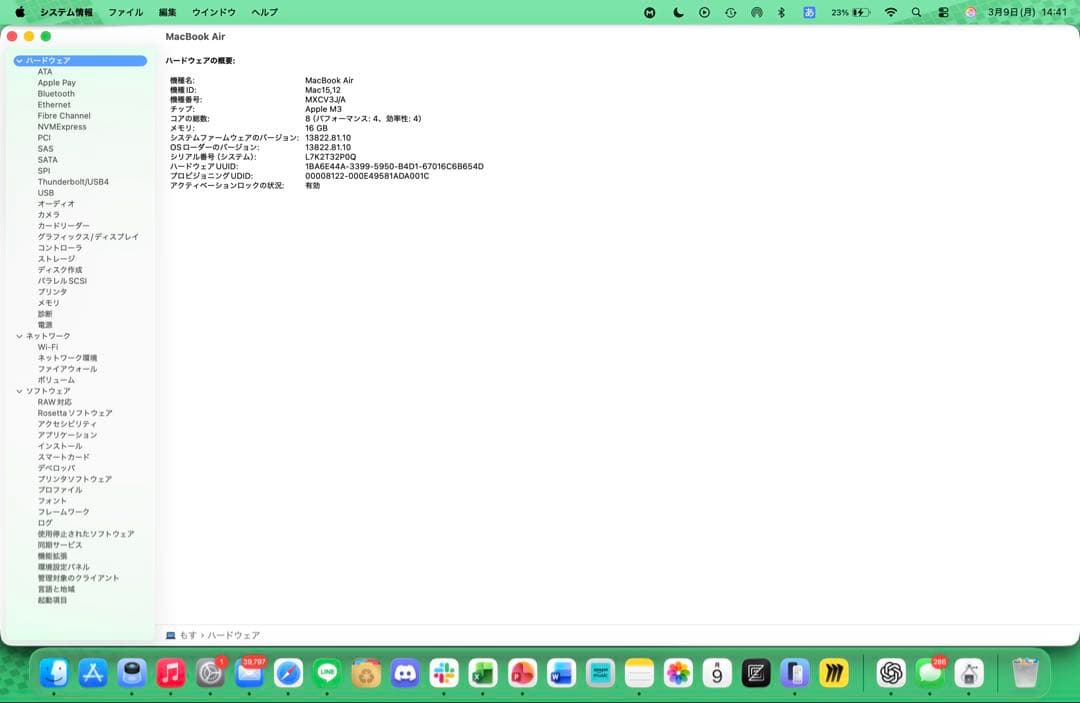1080x703 pixels.
Task: Select フォント in the sidebar
Action: tap(52, 501)
